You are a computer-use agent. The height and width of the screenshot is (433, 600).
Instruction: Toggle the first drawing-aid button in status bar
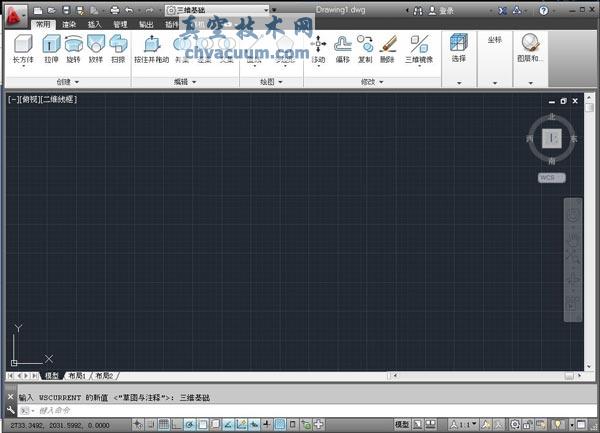[x=138, y=425]
